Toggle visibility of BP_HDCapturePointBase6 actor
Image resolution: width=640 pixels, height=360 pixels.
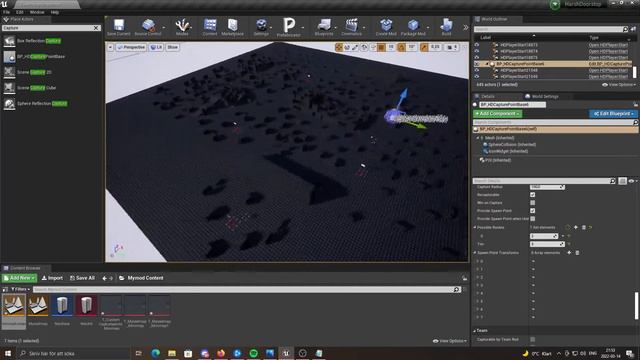click(477, 64)
